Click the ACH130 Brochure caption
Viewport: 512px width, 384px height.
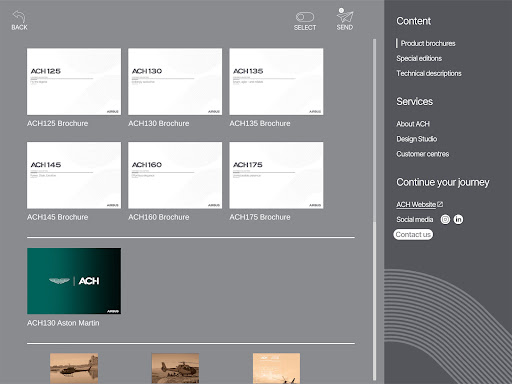(x=159, y=123)
